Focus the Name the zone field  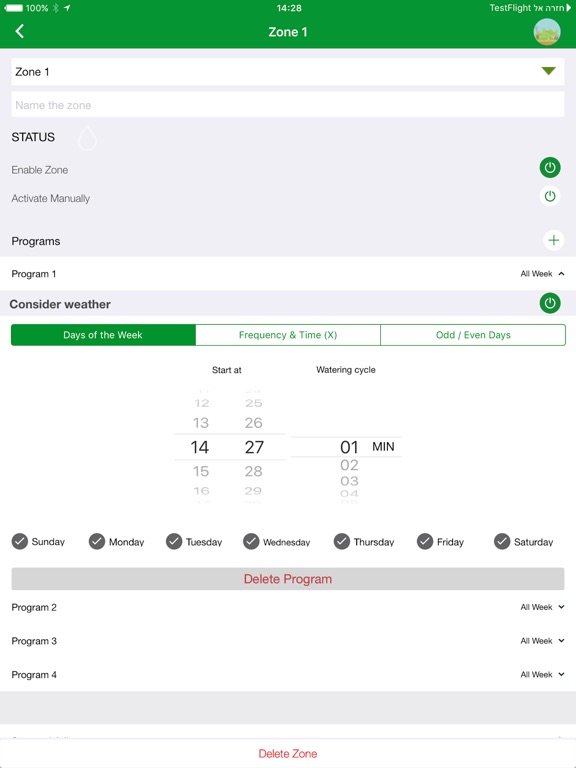pyautogui.click(x=288, y=105)
